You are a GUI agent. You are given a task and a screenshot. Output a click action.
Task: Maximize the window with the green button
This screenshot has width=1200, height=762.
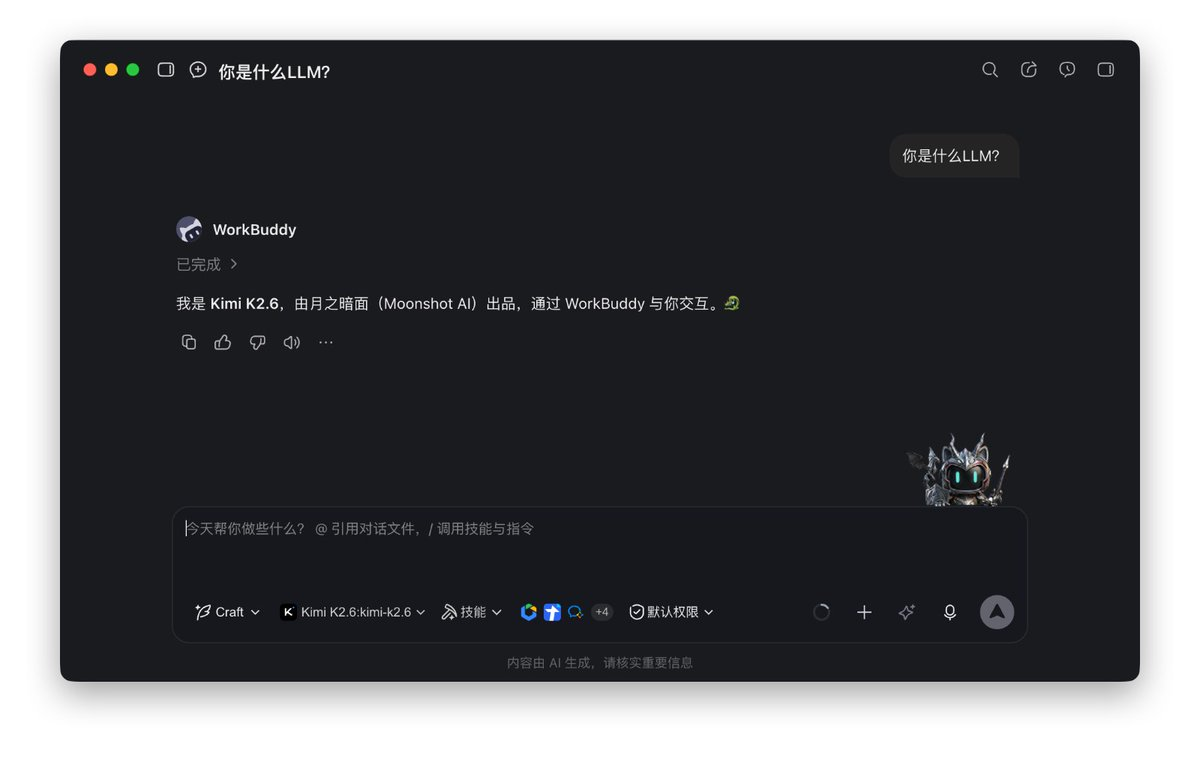coord(132,70)
